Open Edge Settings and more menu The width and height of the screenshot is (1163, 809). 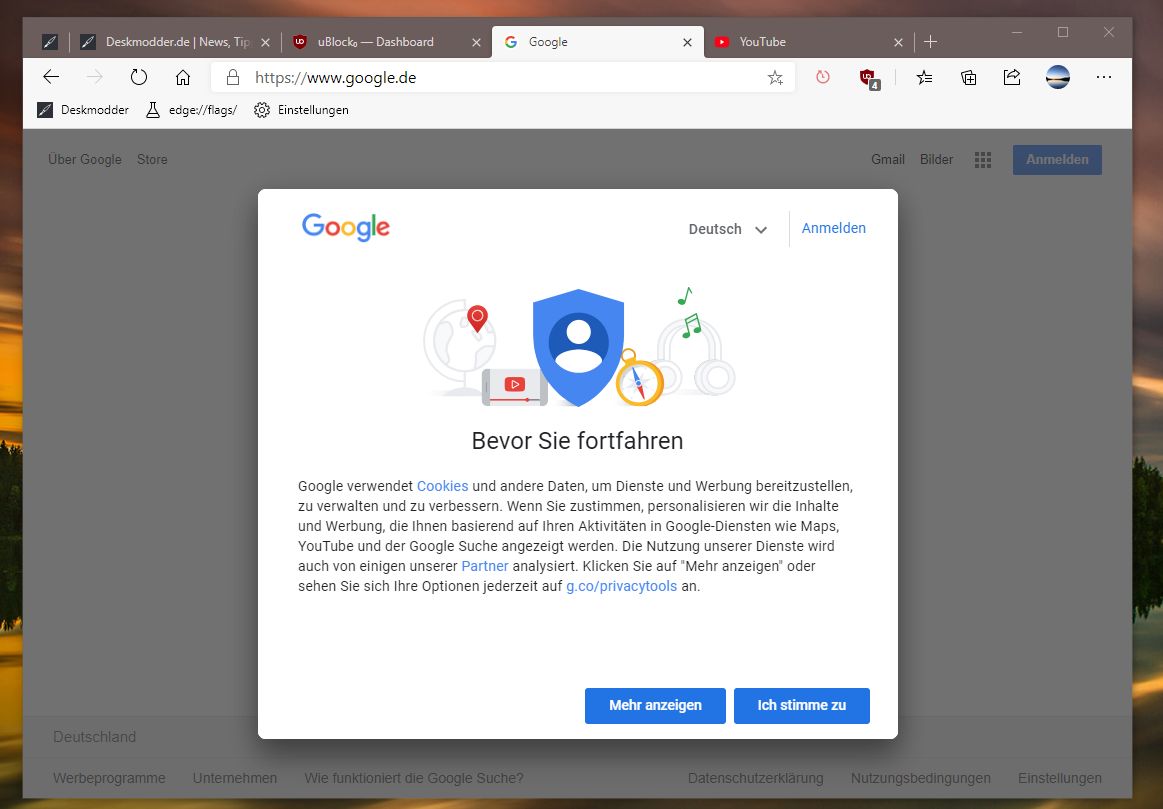coord(1104,77)
